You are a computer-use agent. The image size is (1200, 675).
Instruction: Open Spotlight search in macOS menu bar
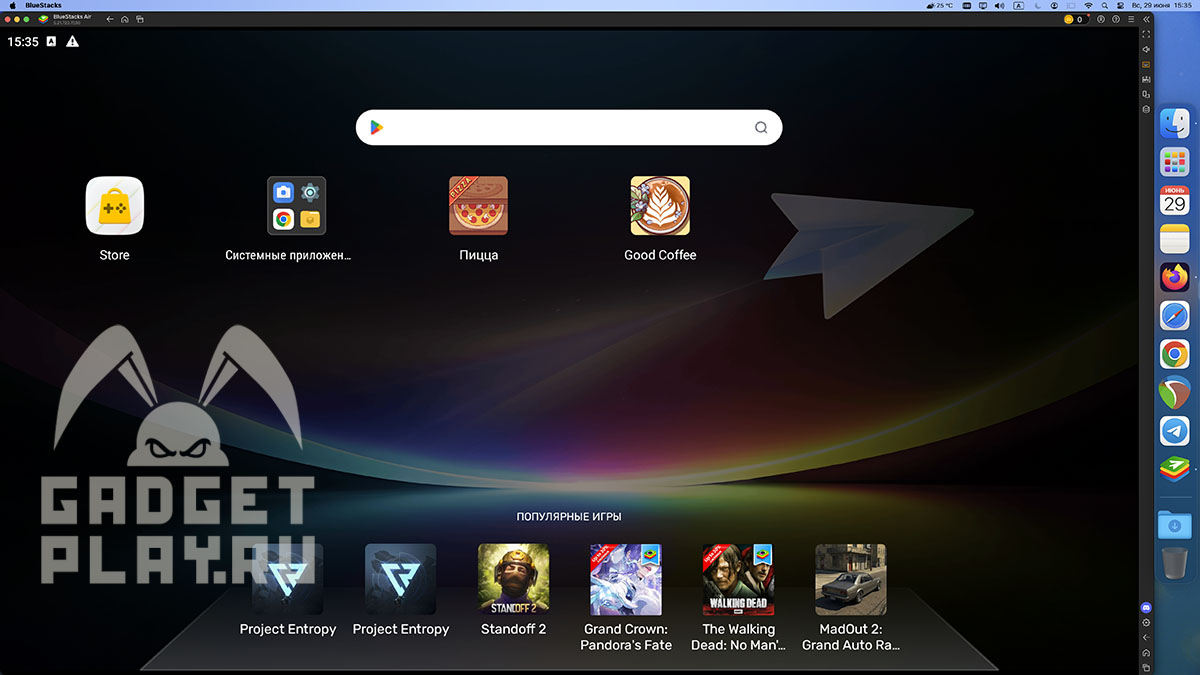coord(1105,5)
